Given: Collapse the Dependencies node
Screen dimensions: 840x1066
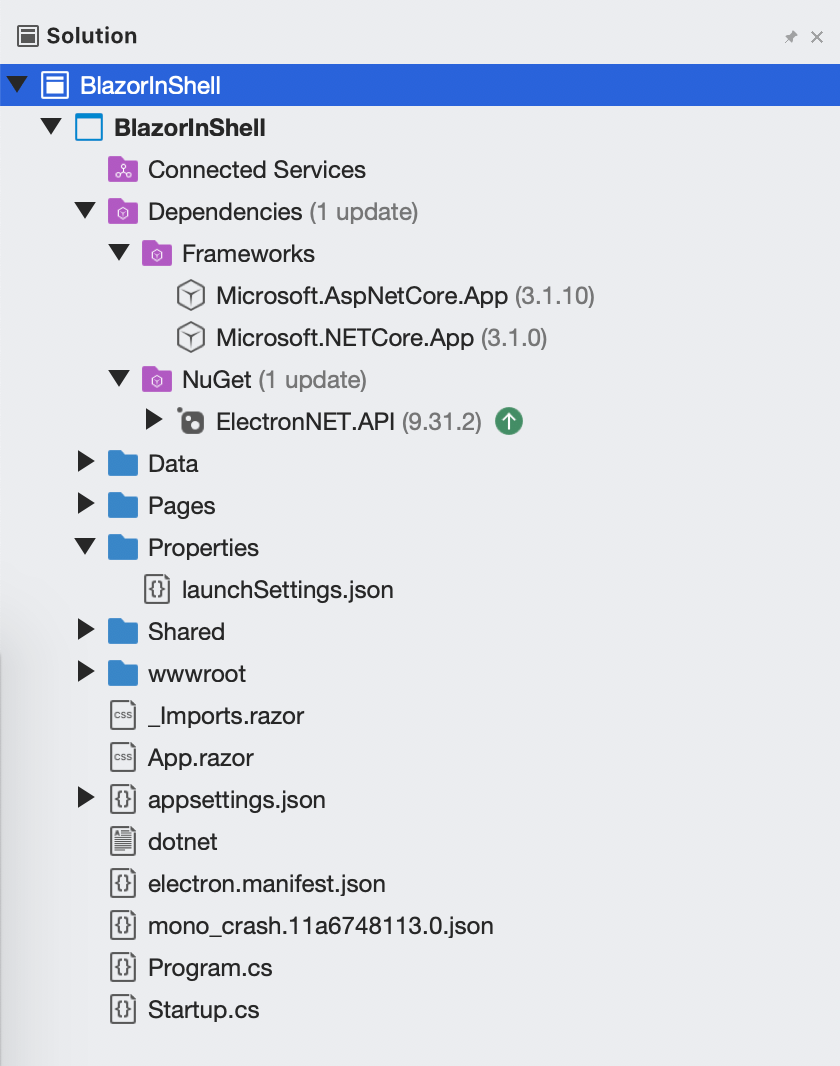Looking at the screenshot, I should [85, 210].
